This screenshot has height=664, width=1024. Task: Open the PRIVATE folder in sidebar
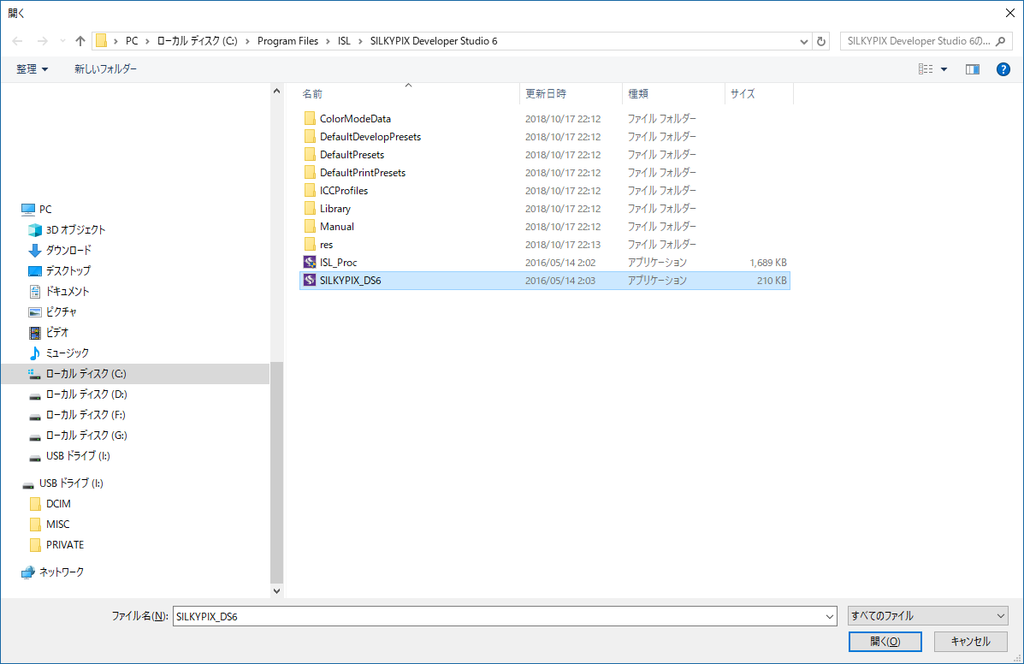pyautogui.click(x=65, y=545)
